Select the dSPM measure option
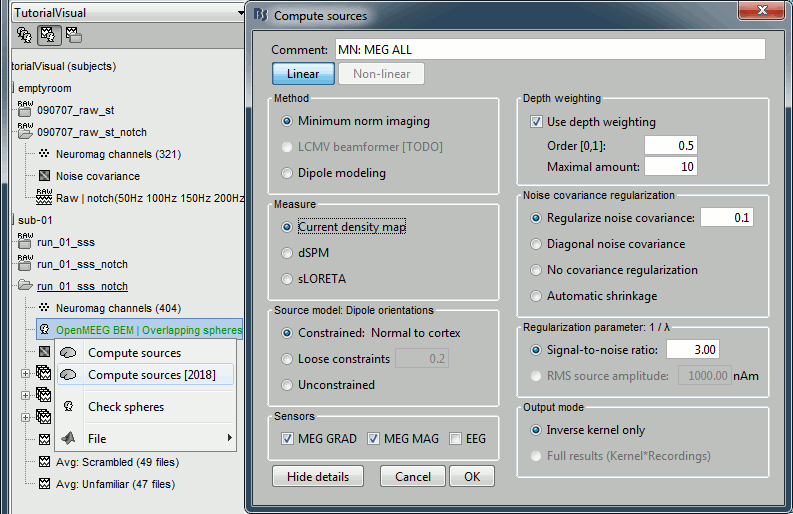The image size is (793, 514). (x=288, y=253)
